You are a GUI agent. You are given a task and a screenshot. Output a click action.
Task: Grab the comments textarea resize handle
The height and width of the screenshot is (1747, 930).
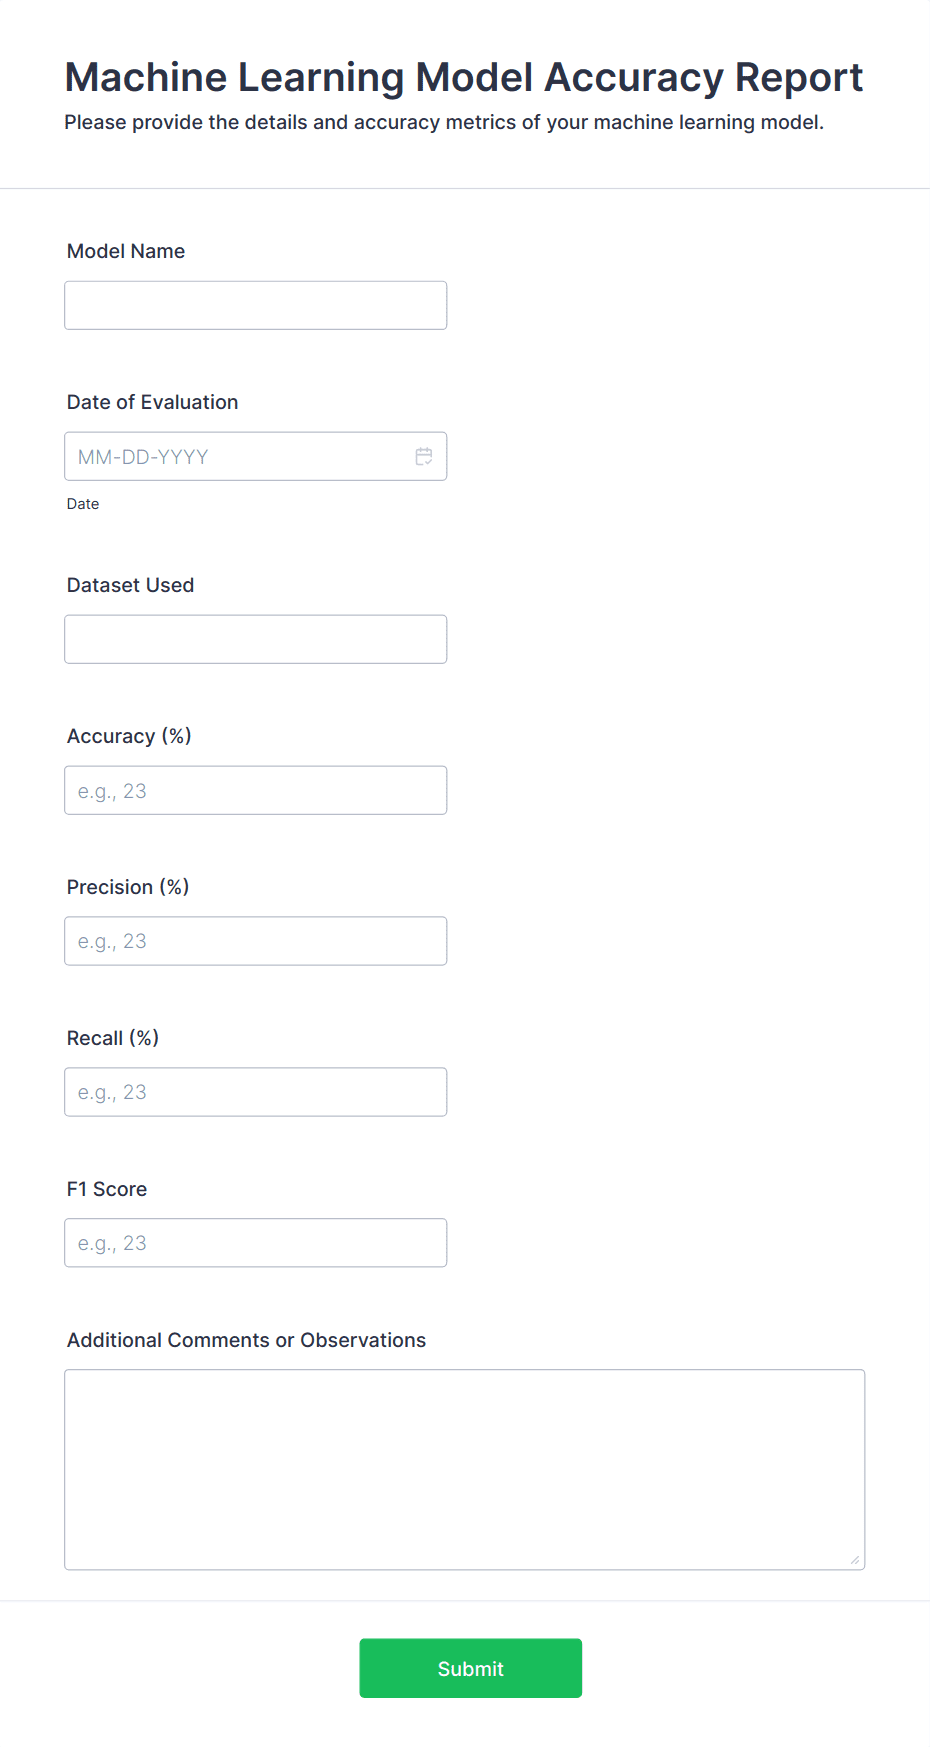point(855,1560)
